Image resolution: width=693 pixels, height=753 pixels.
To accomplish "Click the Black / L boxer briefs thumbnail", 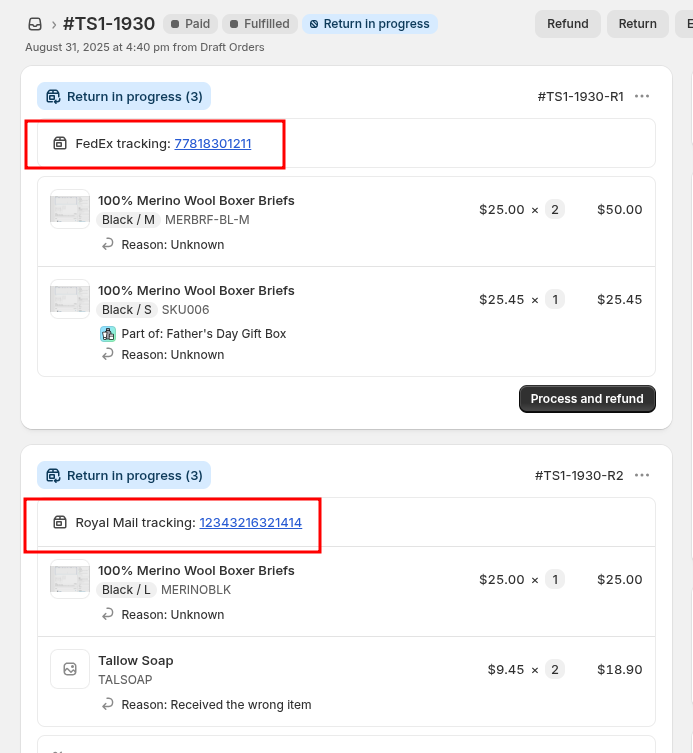I will (70, 579).
